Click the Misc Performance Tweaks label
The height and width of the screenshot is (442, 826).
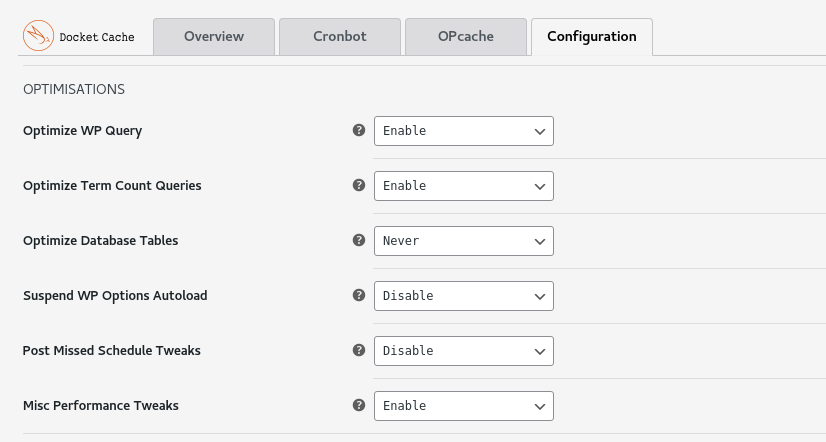point(101,405)
